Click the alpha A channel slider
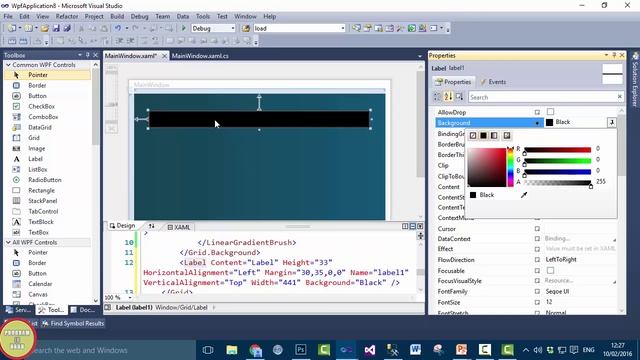Screen dimensions: 640x360 [558, 182]
